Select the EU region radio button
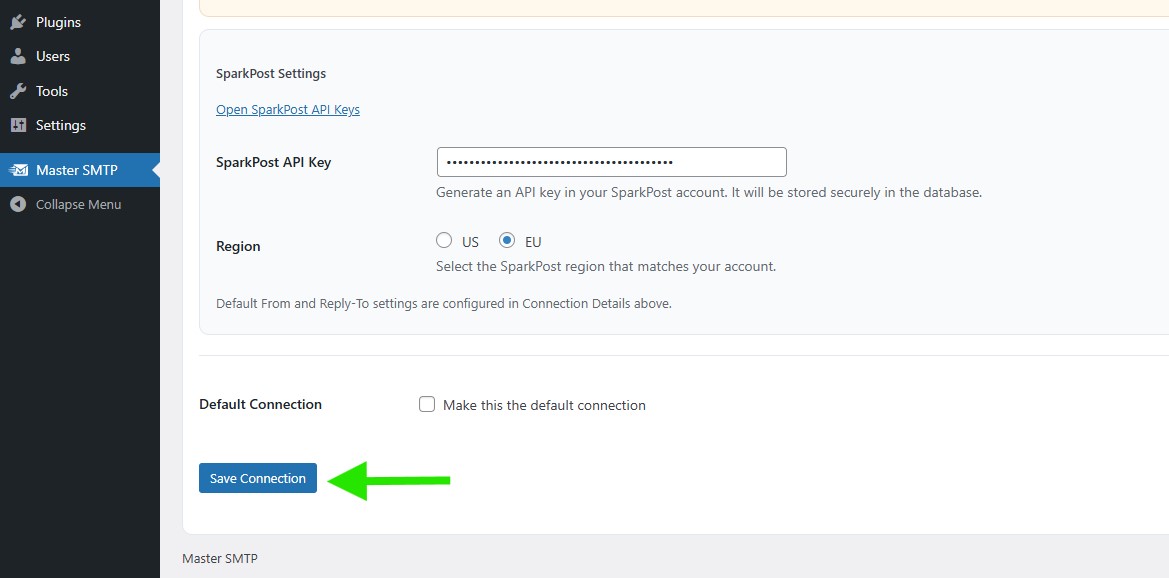 pos(507,241)
